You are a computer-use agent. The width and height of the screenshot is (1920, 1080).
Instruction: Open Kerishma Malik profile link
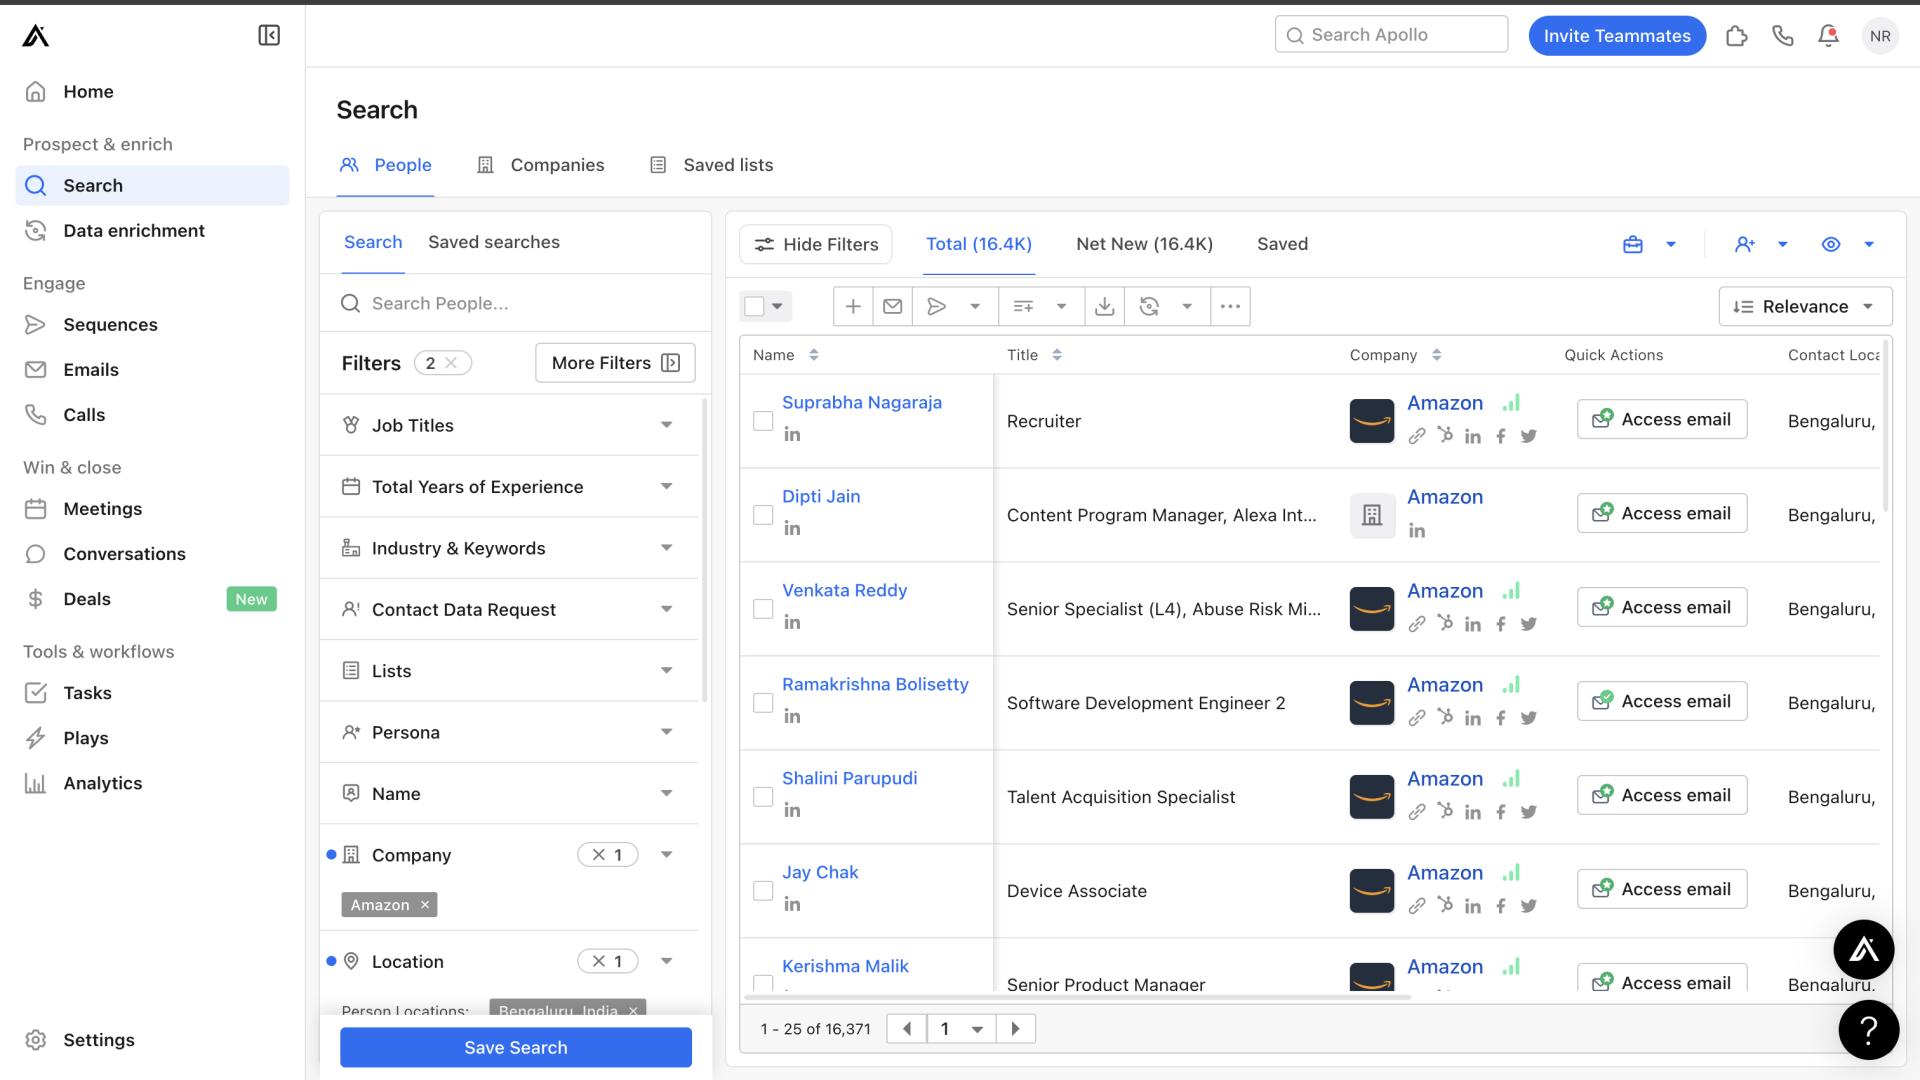coord(845,967)
